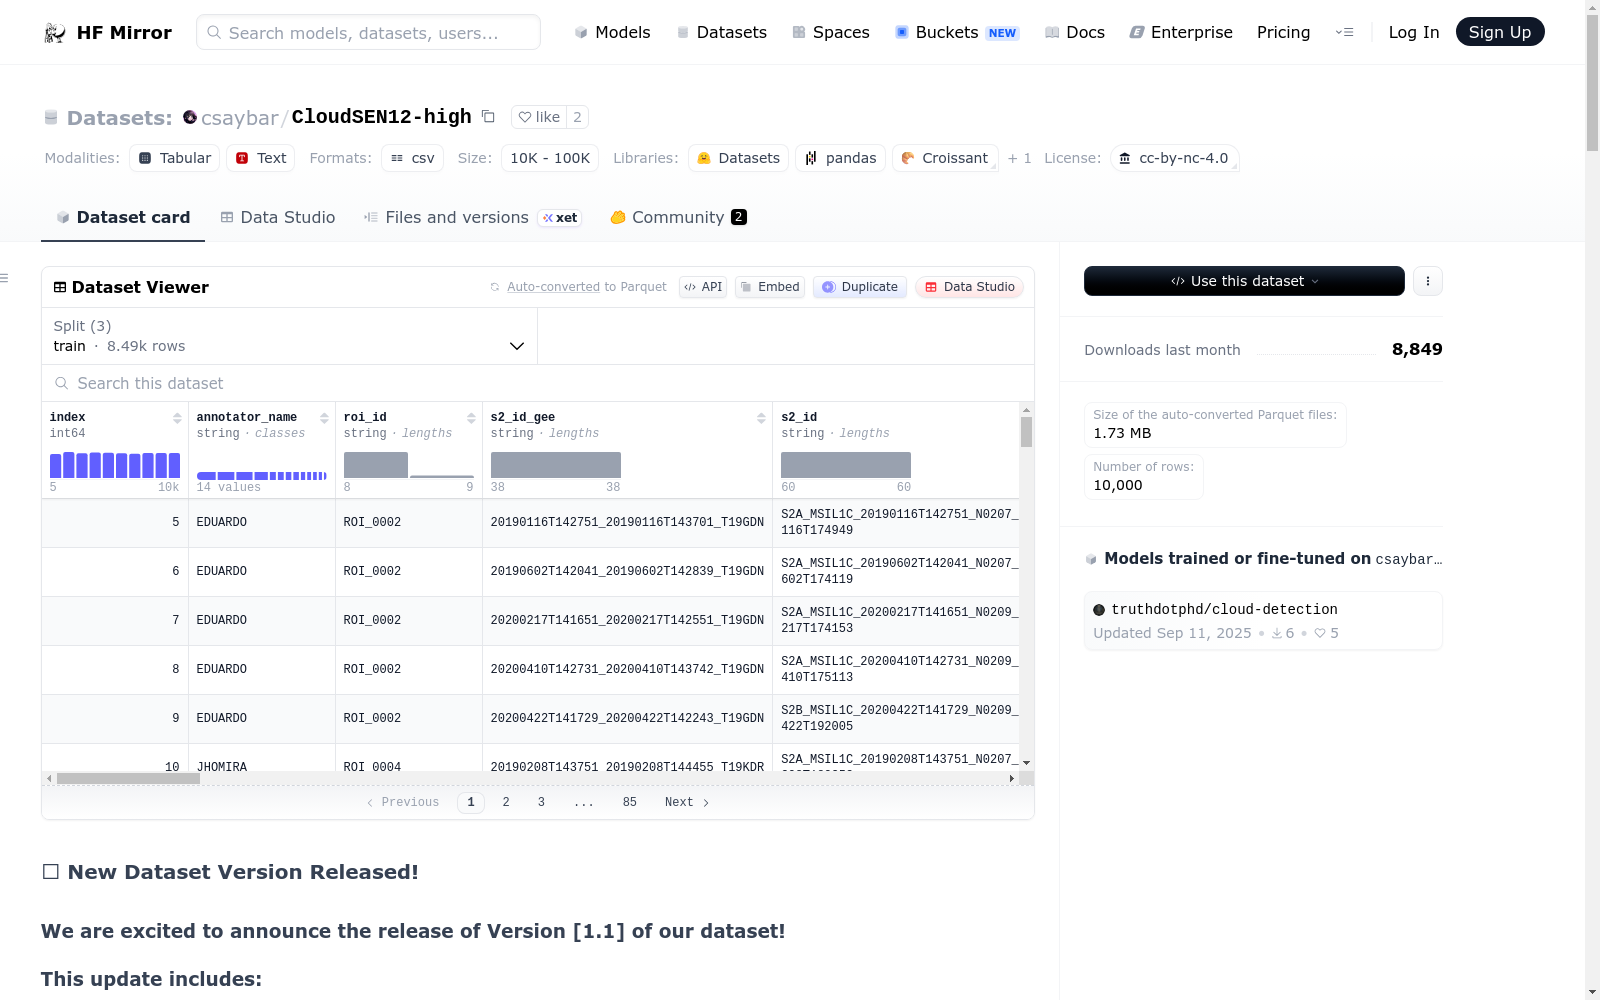Select the 10K - 100K size tag
Image resolution: width=1600 pixels, height=1000 pixels.
550,158
